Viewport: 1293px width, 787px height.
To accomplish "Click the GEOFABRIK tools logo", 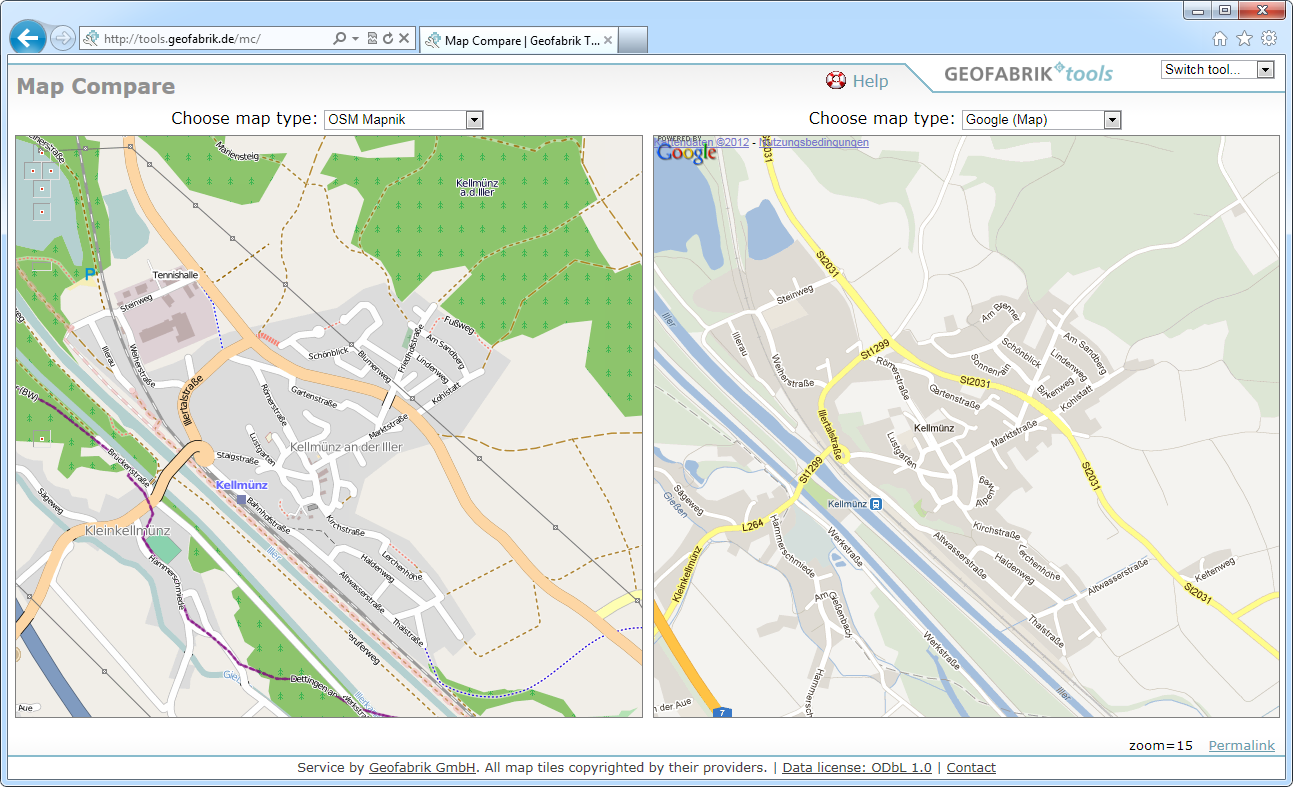I will click(1028, 73).
